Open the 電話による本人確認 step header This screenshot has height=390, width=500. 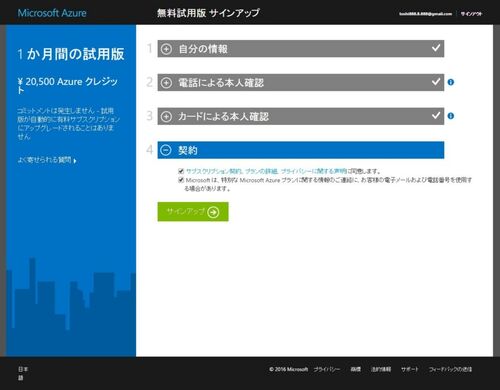click(x=301, y=82)
